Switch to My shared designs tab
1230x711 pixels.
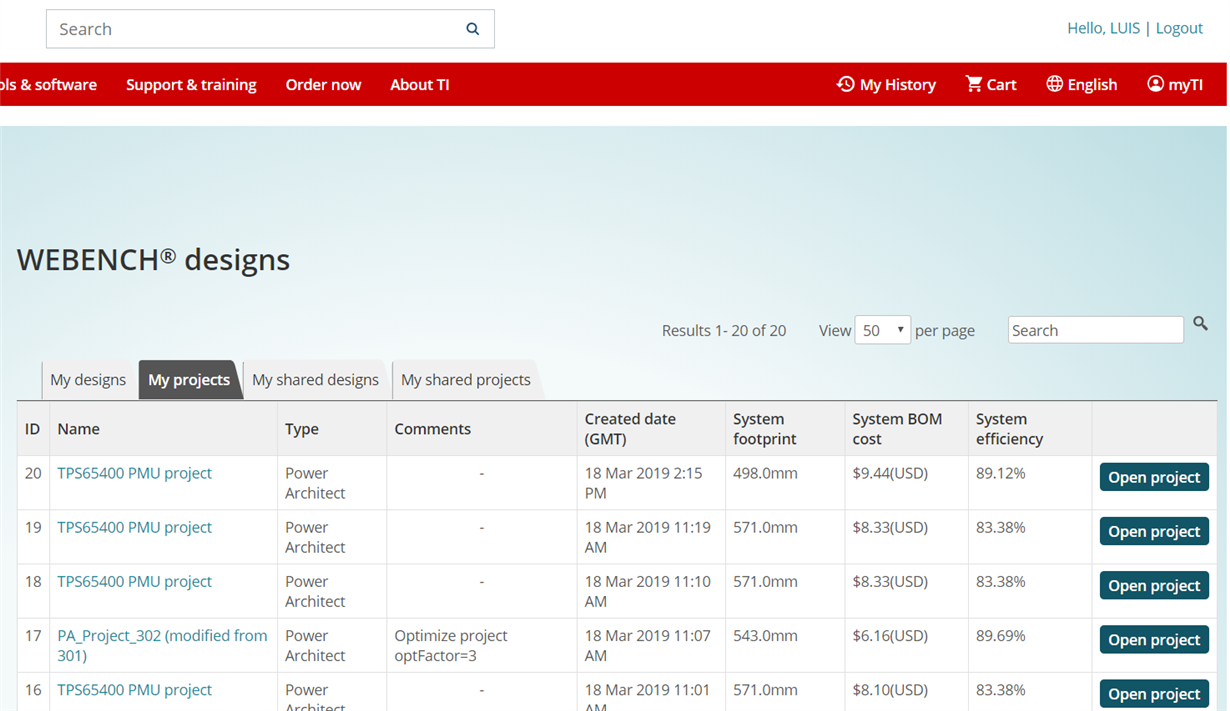pyautogui.click(x=316, y=380)
